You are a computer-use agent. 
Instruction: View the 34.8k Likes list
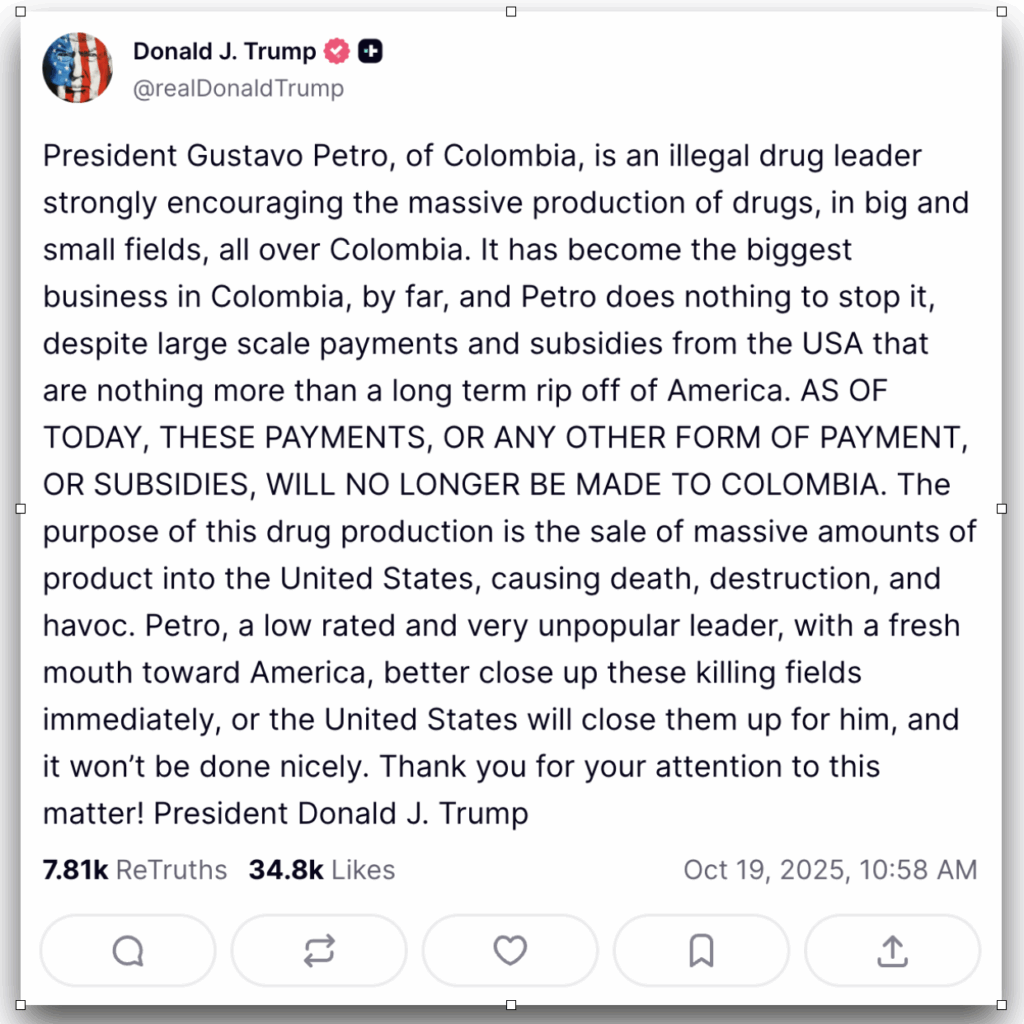click(x=322, y=870)
